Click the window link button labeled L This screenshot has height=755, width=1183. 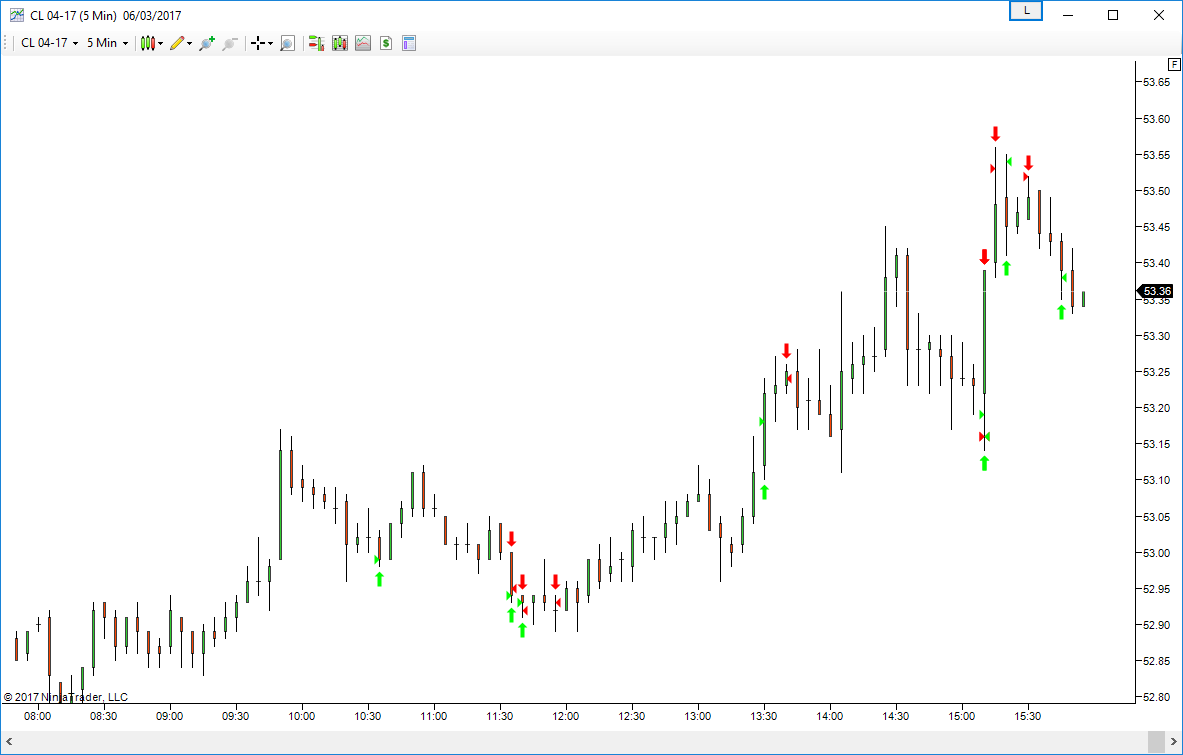1026,11
